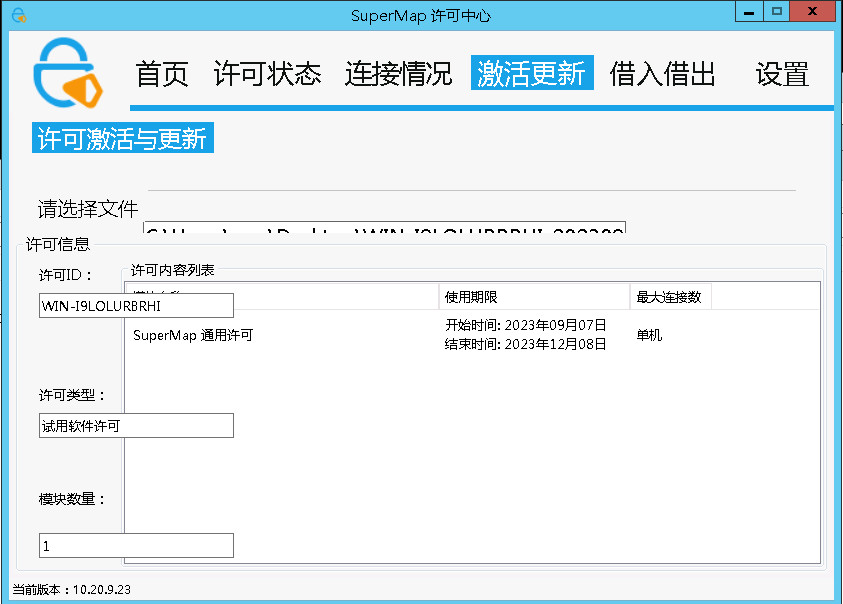This screenshot has width=843, height=604.
Task: Click the title bar app icon
Action: [x=19, y=16]
